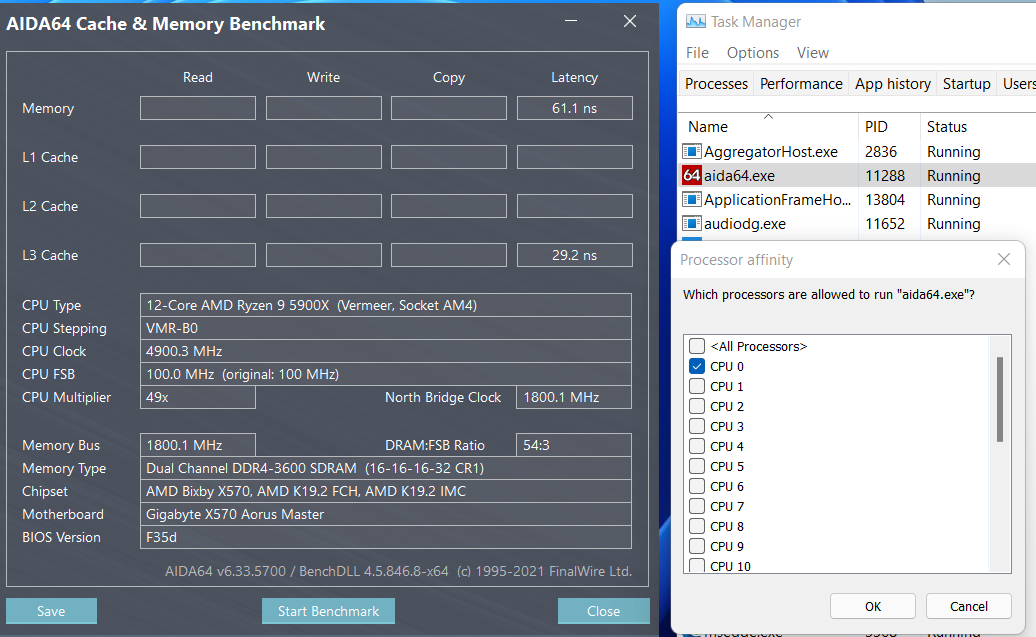Image resolution: width=1036 pixels, height=637 pixels.
Task: Click the L1 Cache Read result field
Action: click(x=198, y=157)
